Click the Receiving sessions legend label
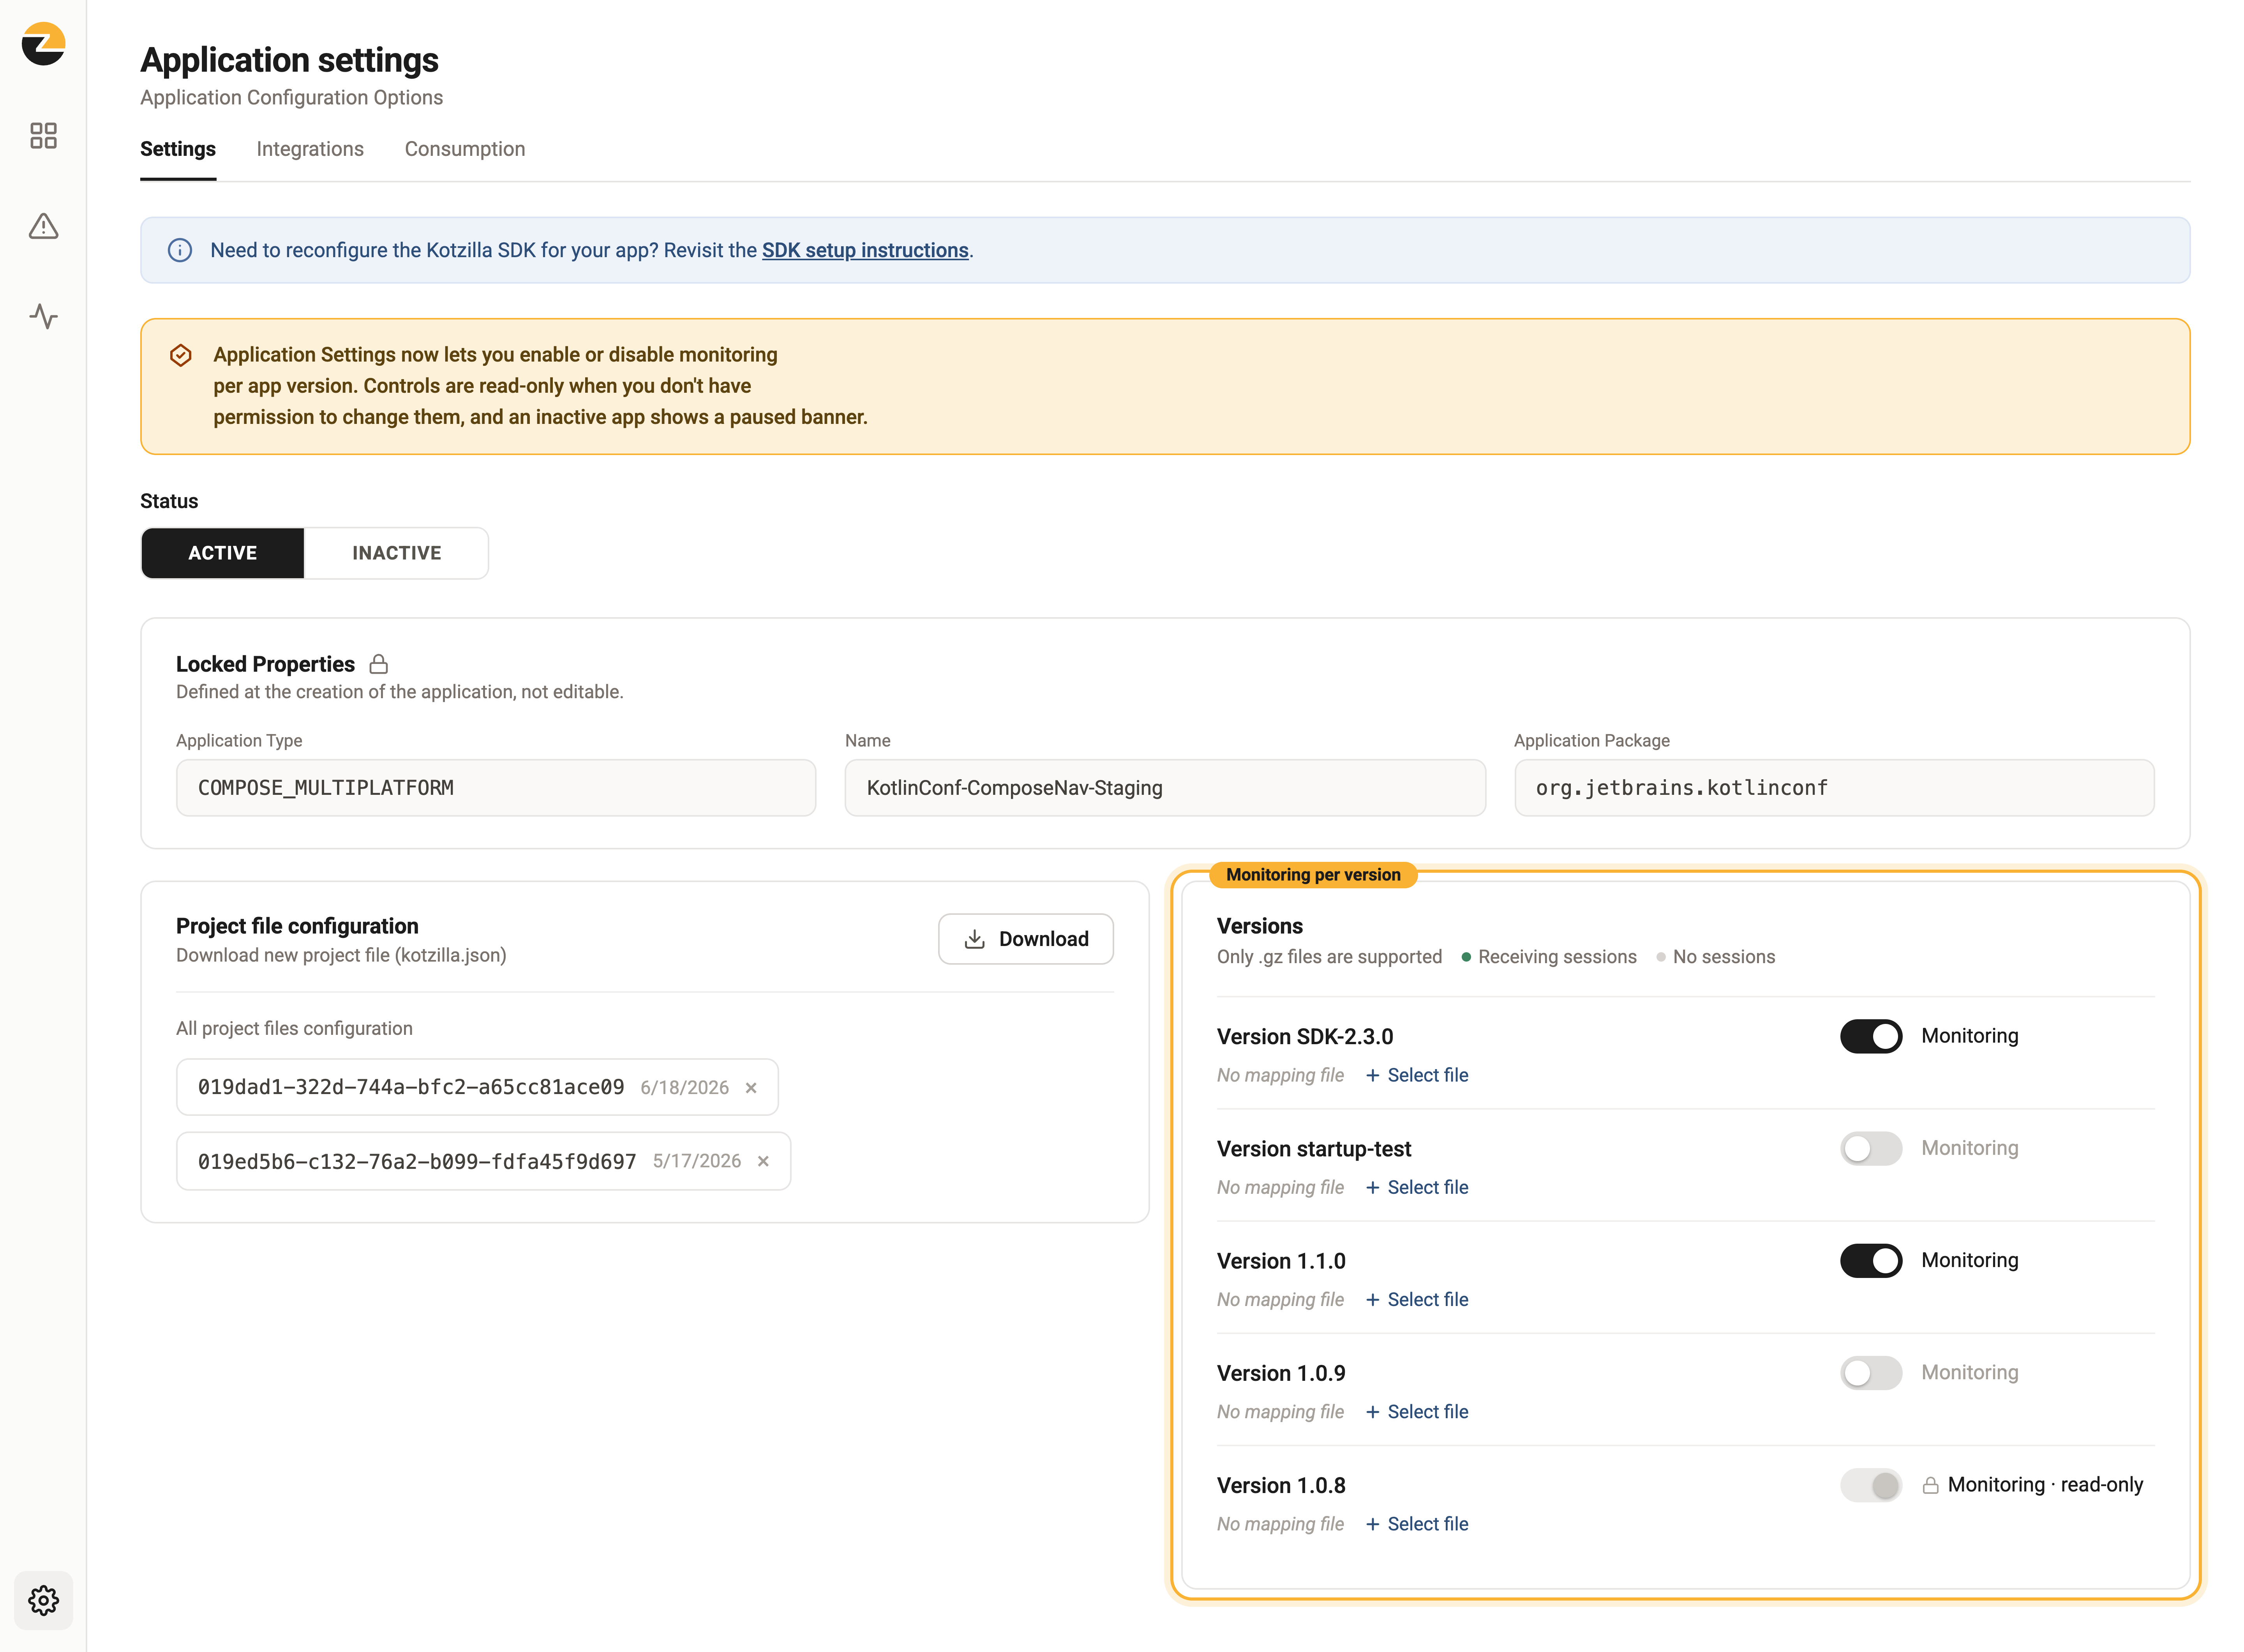This screenshot has width=2244, height=1652. tap(1557, 957)
